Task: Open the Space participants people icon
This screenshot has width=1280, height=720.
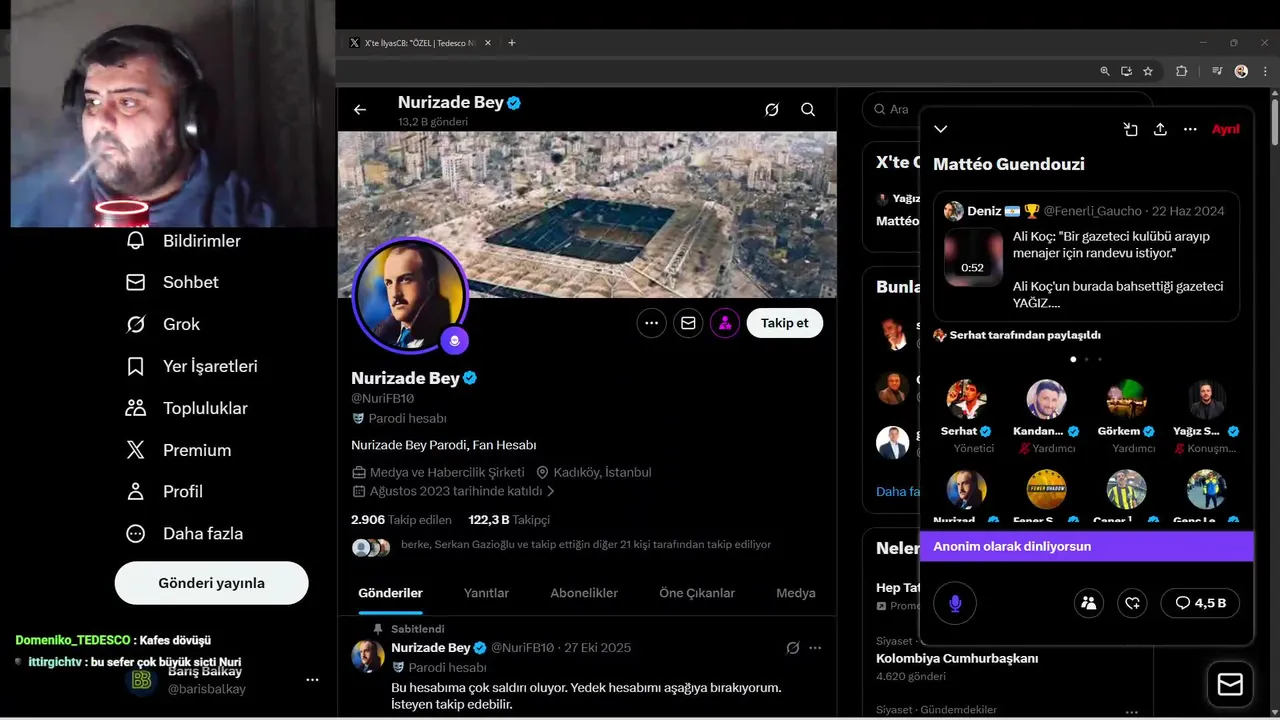Action: (1088, 603)
